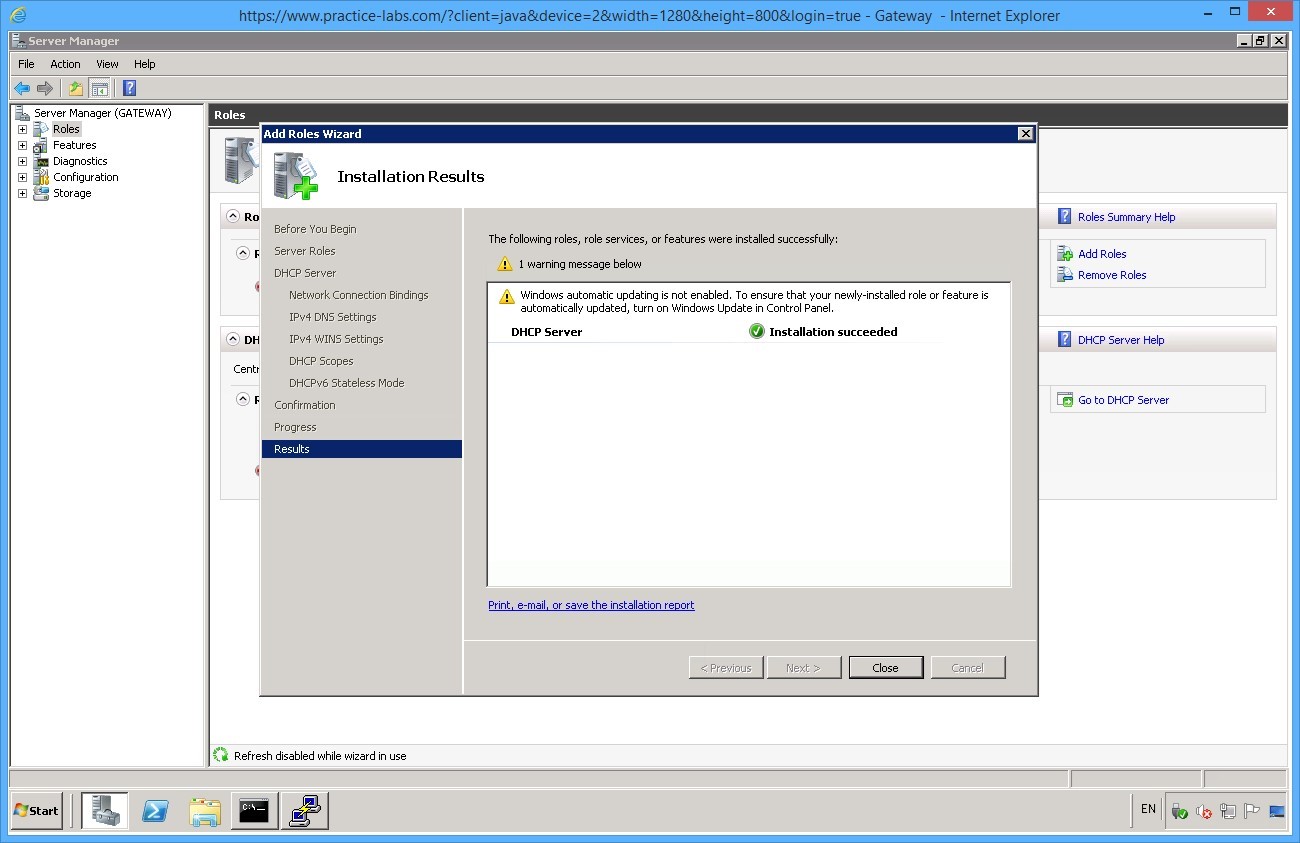Expand the Configuration tree node
Image resolution: width=1300 pixels, height=843 pixels.
[x=22, y=177]
